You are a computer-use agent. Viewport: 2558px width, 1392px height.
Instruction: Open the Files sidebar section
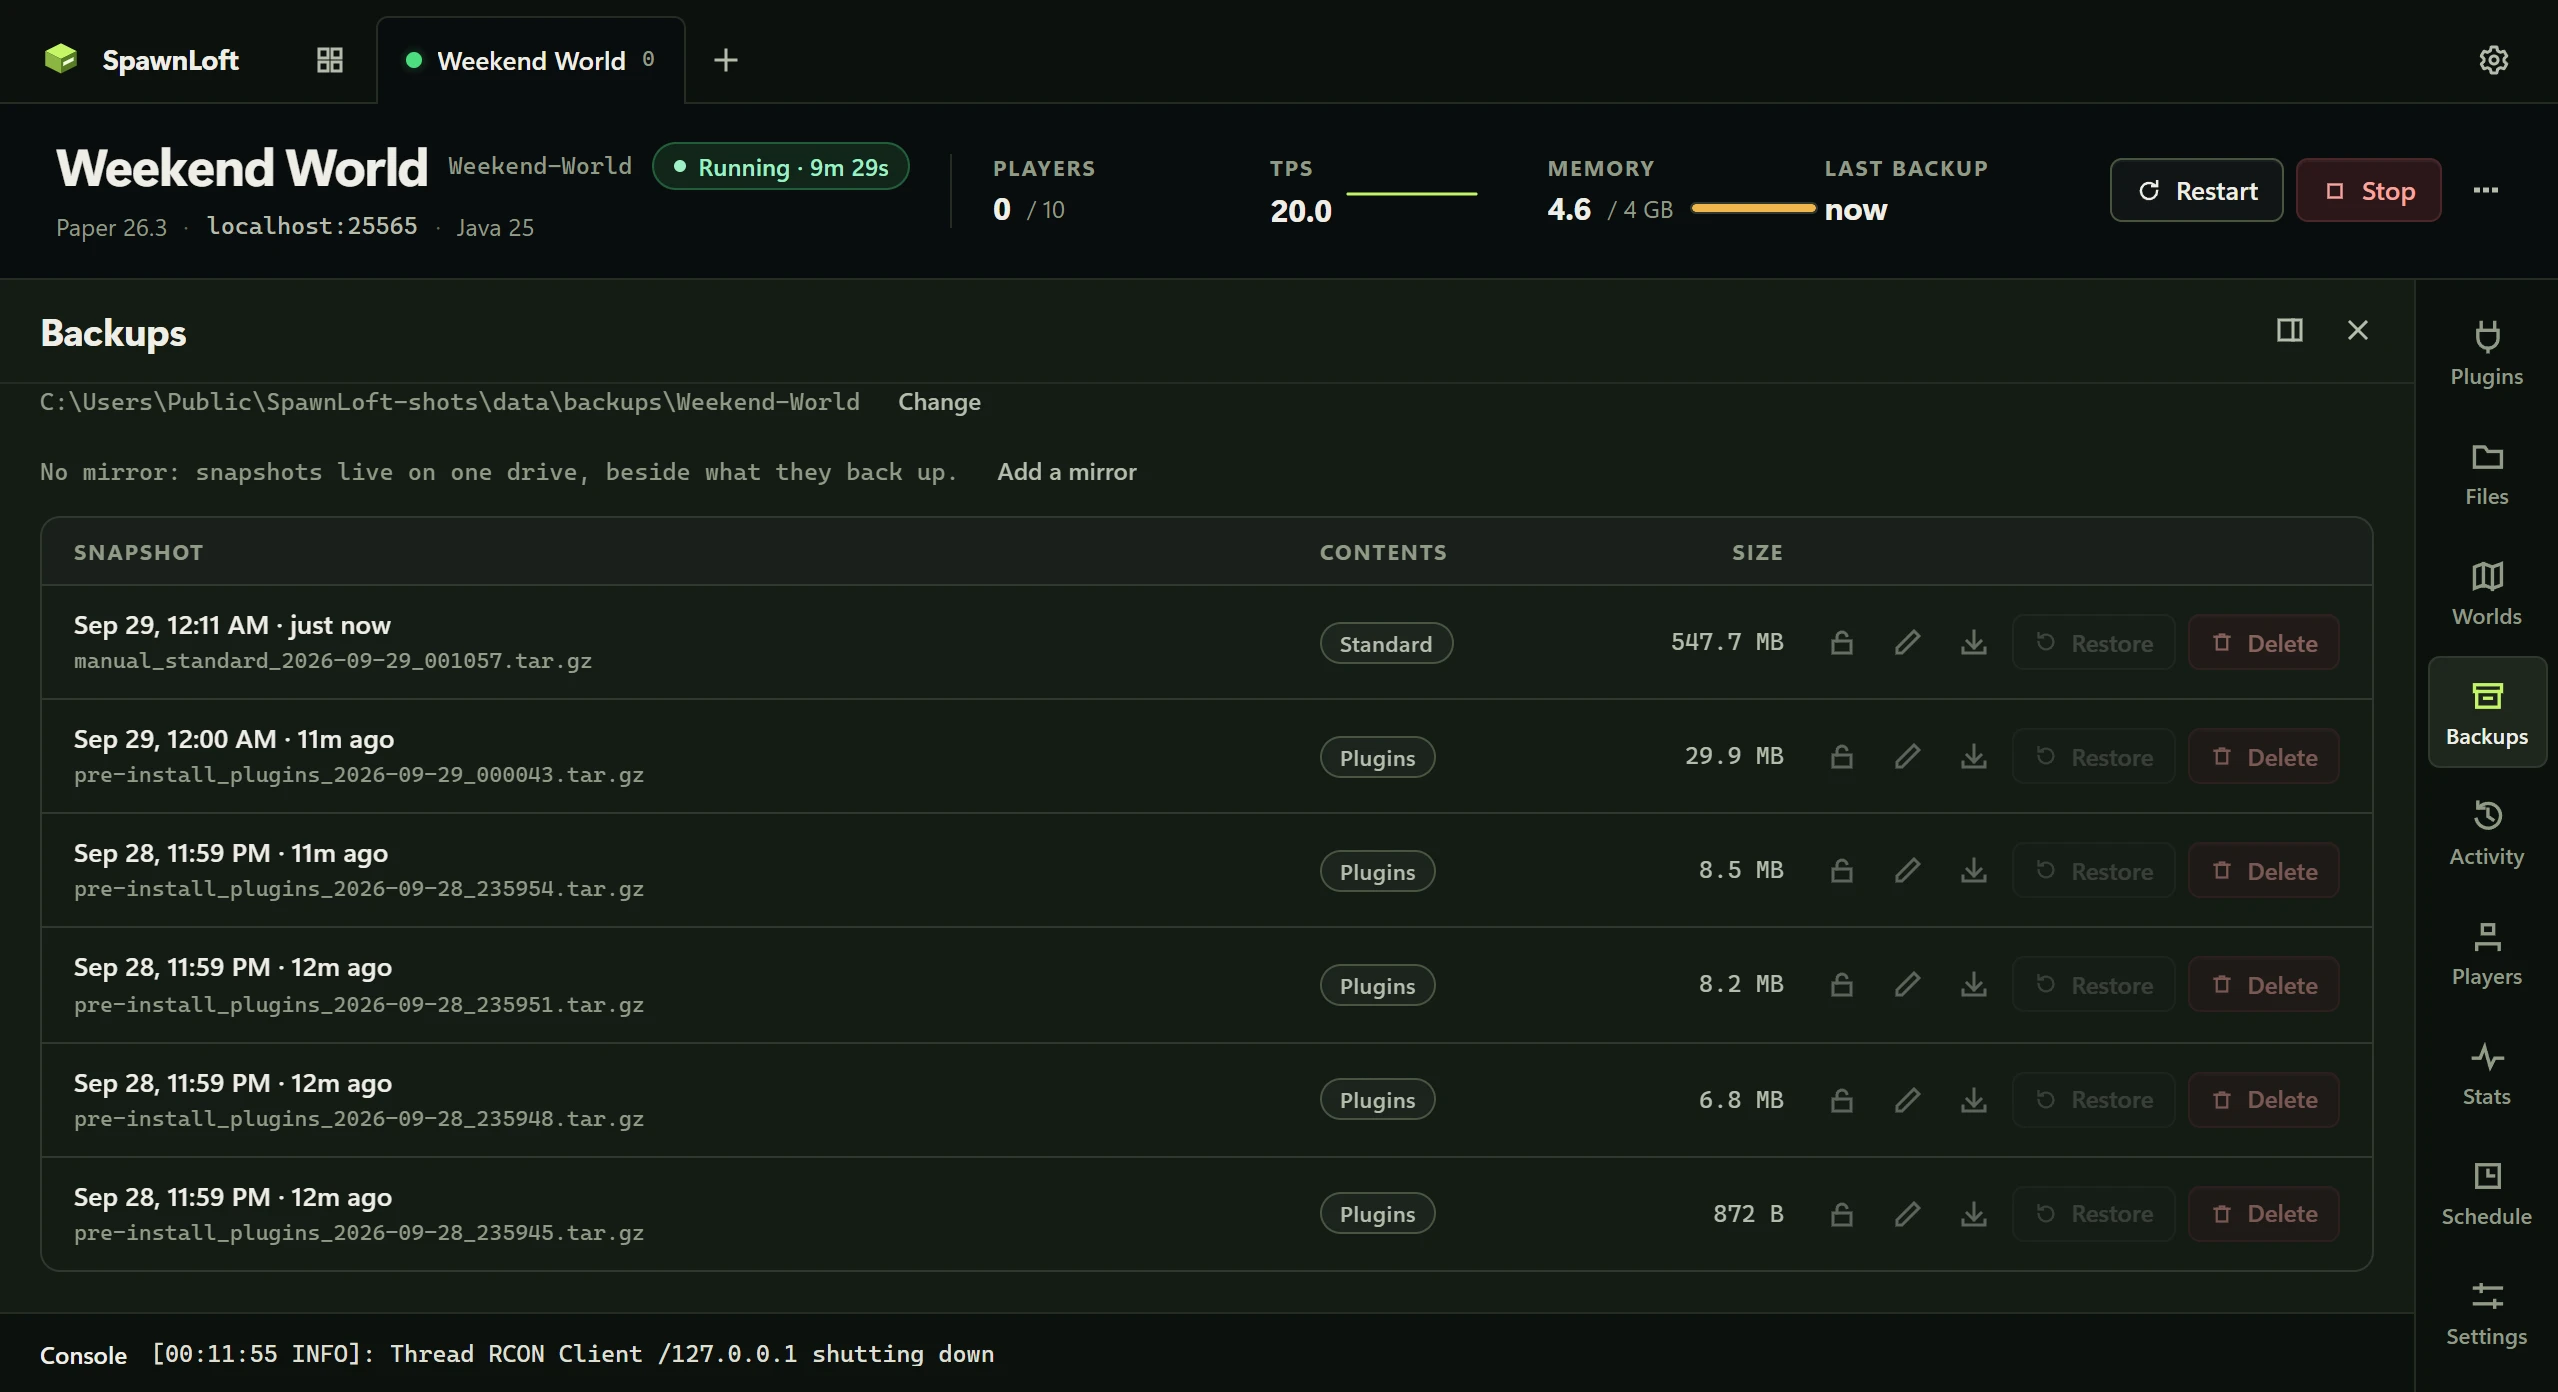coord(2486,472)
